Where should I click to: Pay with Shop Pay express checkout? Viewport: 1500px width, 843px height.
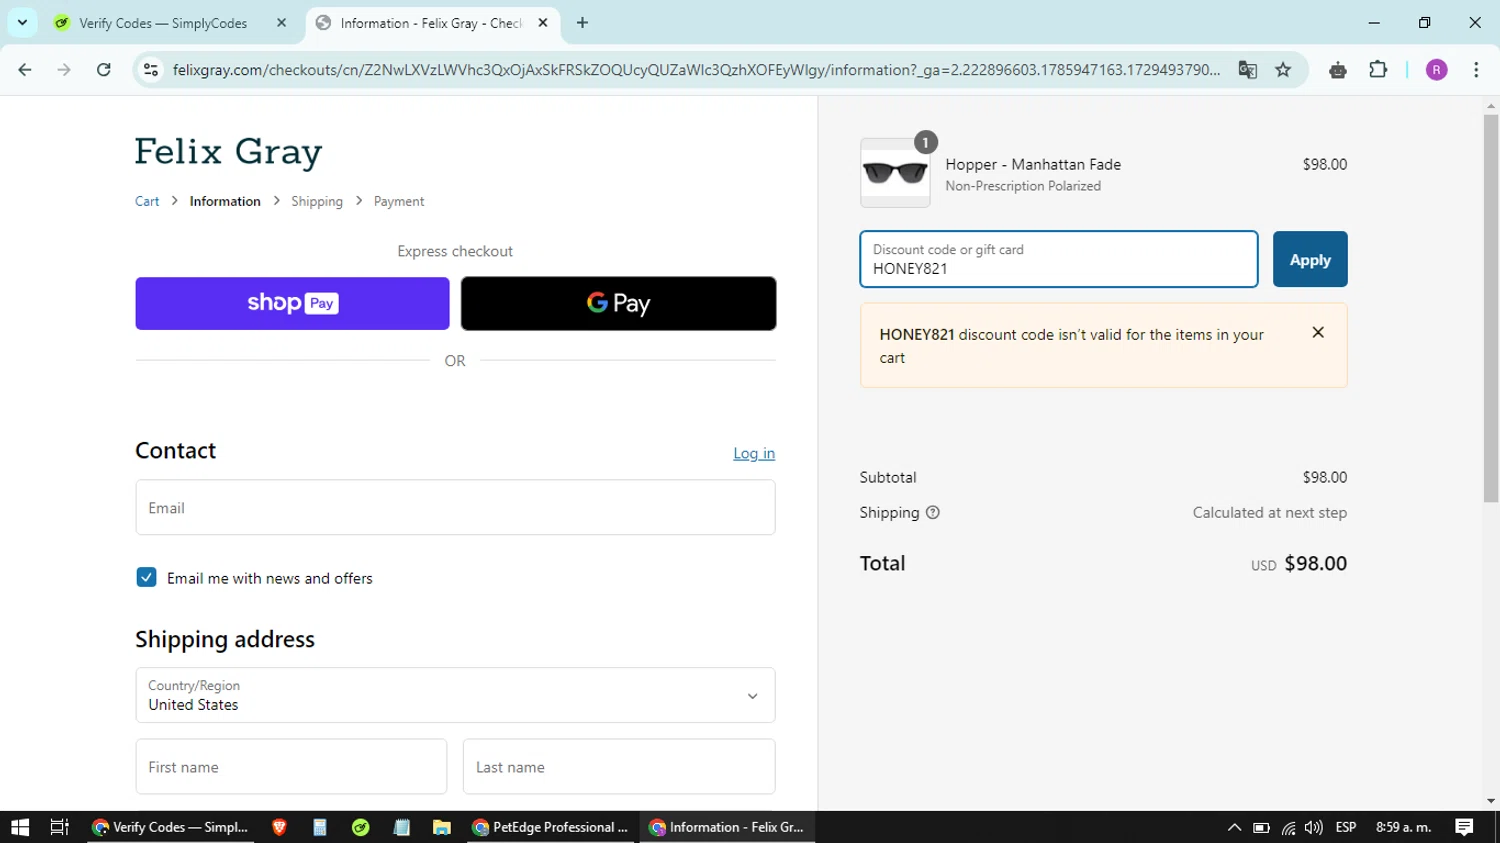point(292,303)
